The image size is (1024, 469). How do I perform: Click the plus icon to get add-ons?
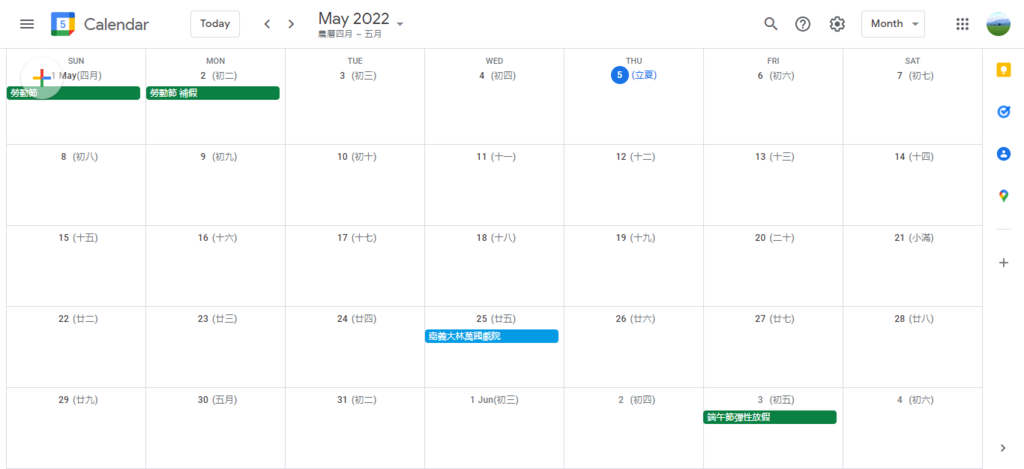point(1003,262)
